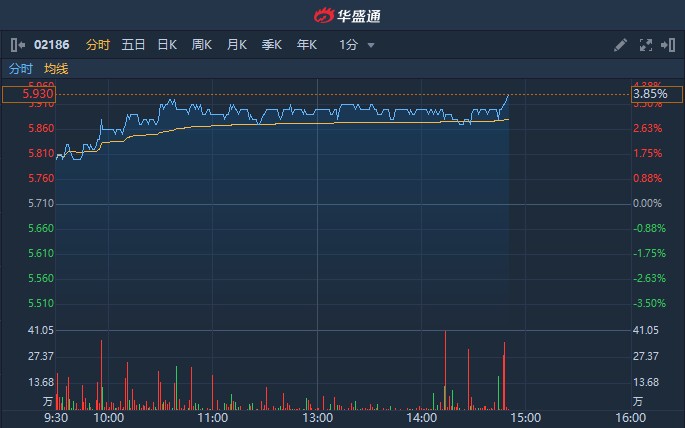The image size is (685, 428).
Task: Click the left 13.68 volume label
Action: click(41, 383)
